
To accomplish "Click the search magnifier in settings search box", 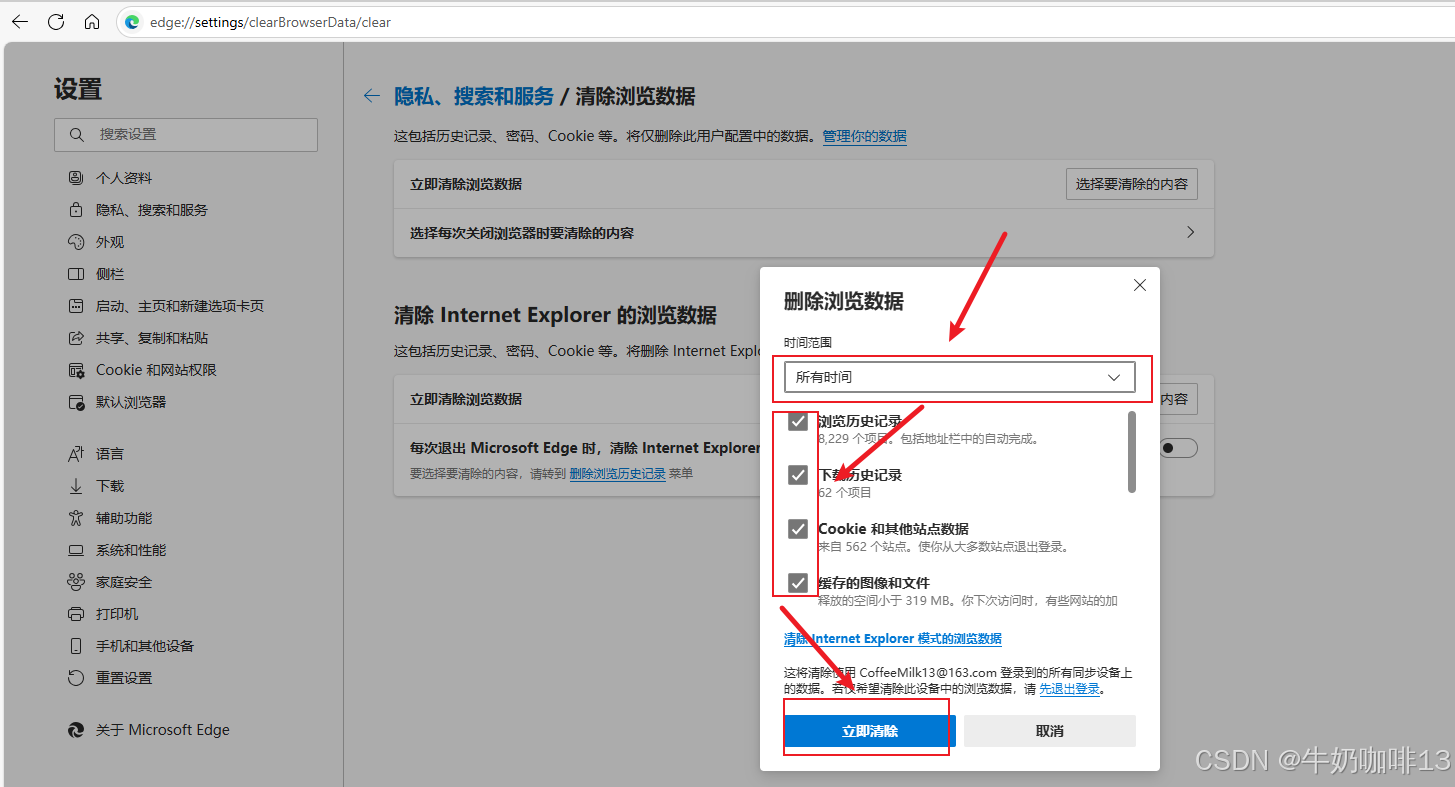I will click(77, 135).
